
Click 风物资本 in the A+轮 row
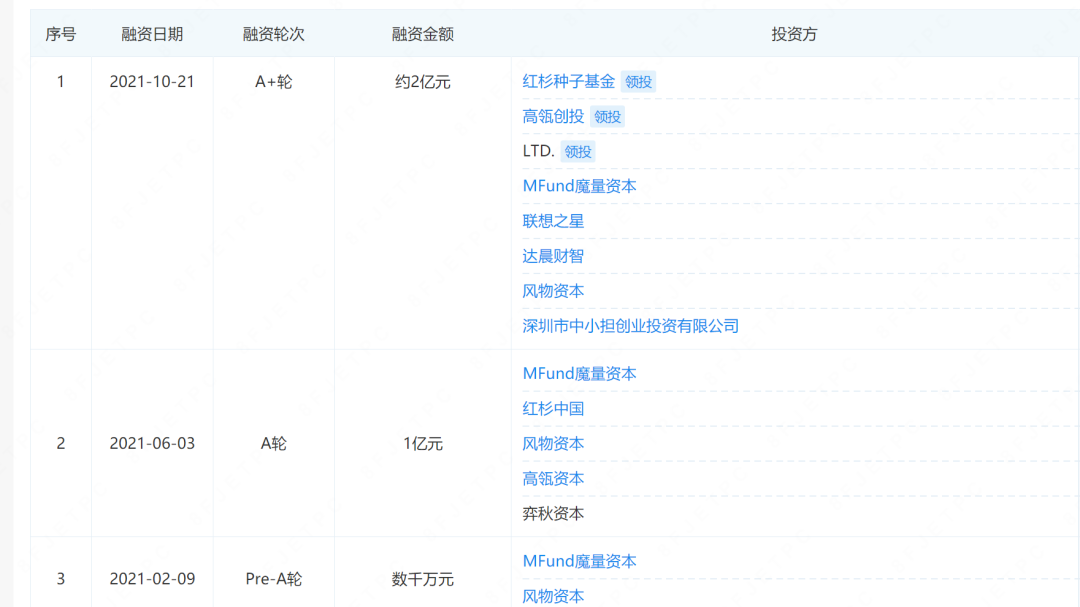[x=553, y=292]
